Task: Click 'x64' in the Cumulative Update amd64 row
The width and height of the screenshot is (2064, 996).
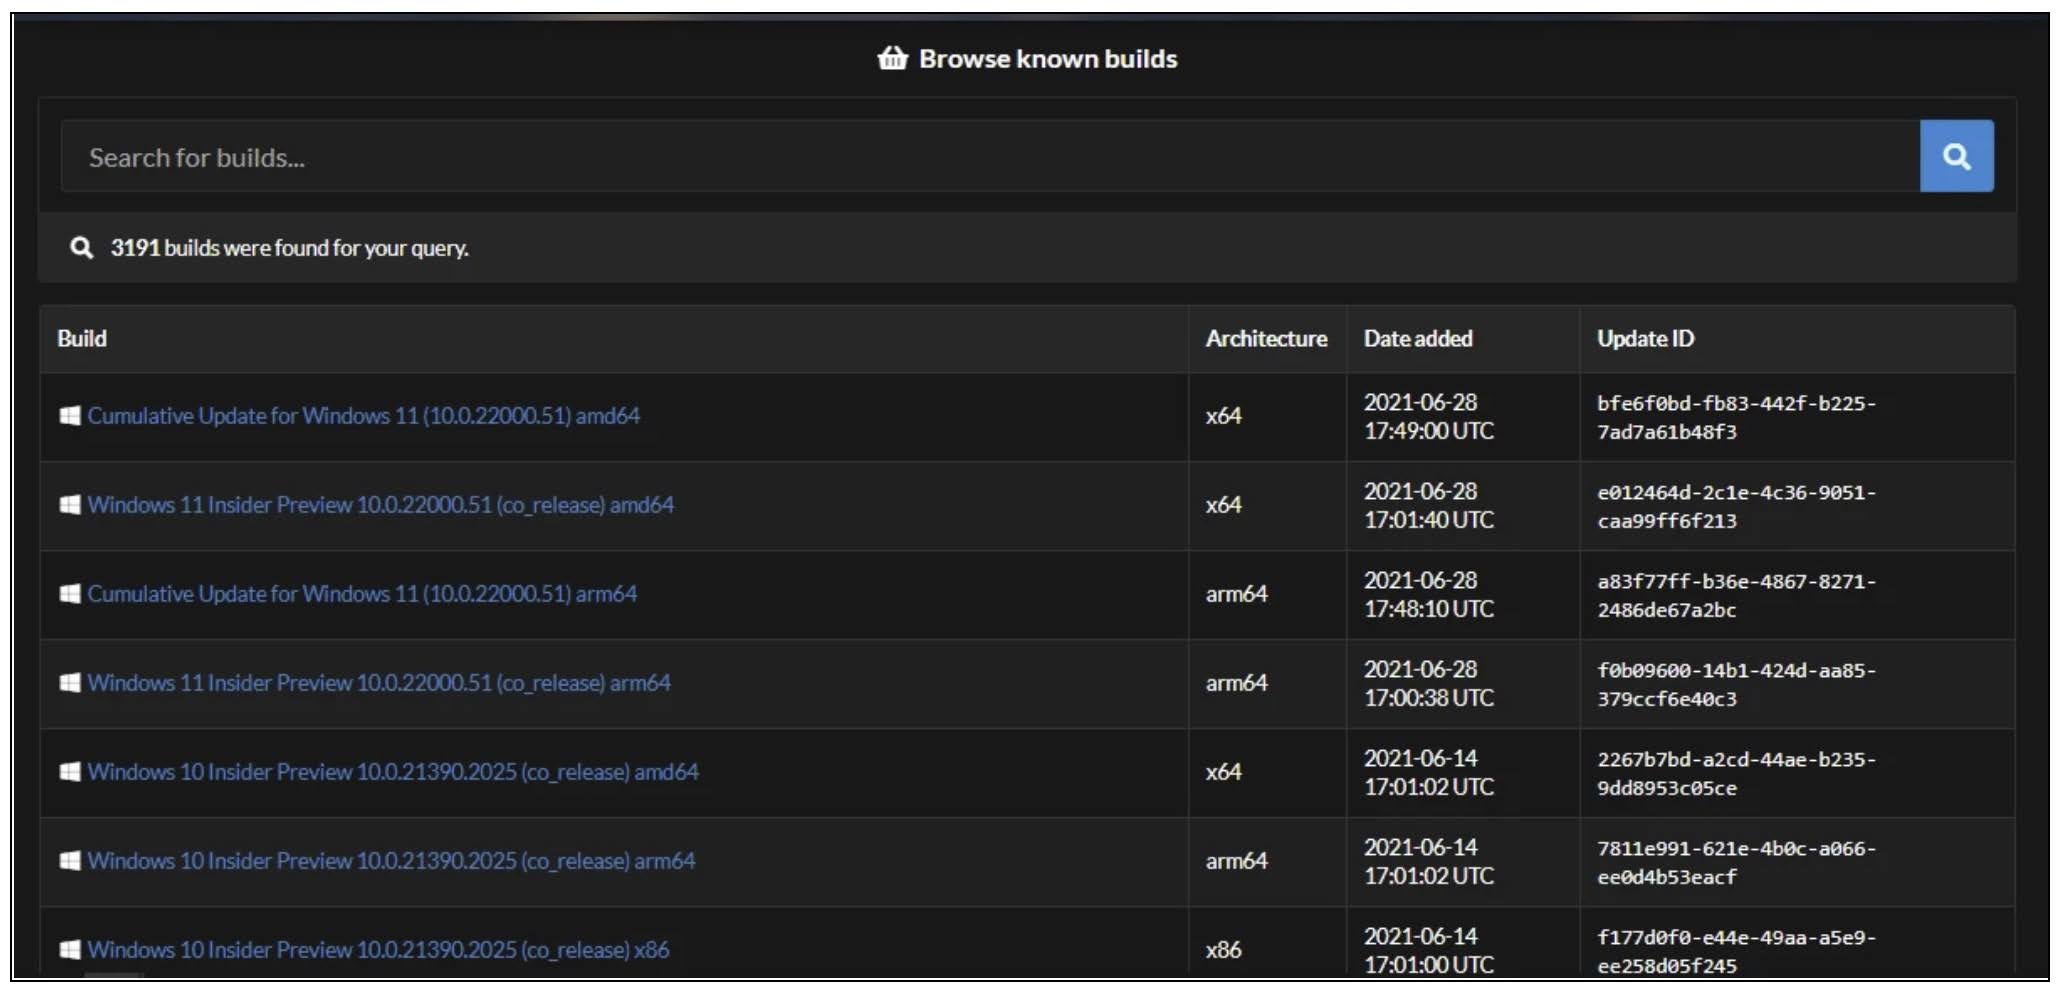Action: click(x=1223, y=416)
